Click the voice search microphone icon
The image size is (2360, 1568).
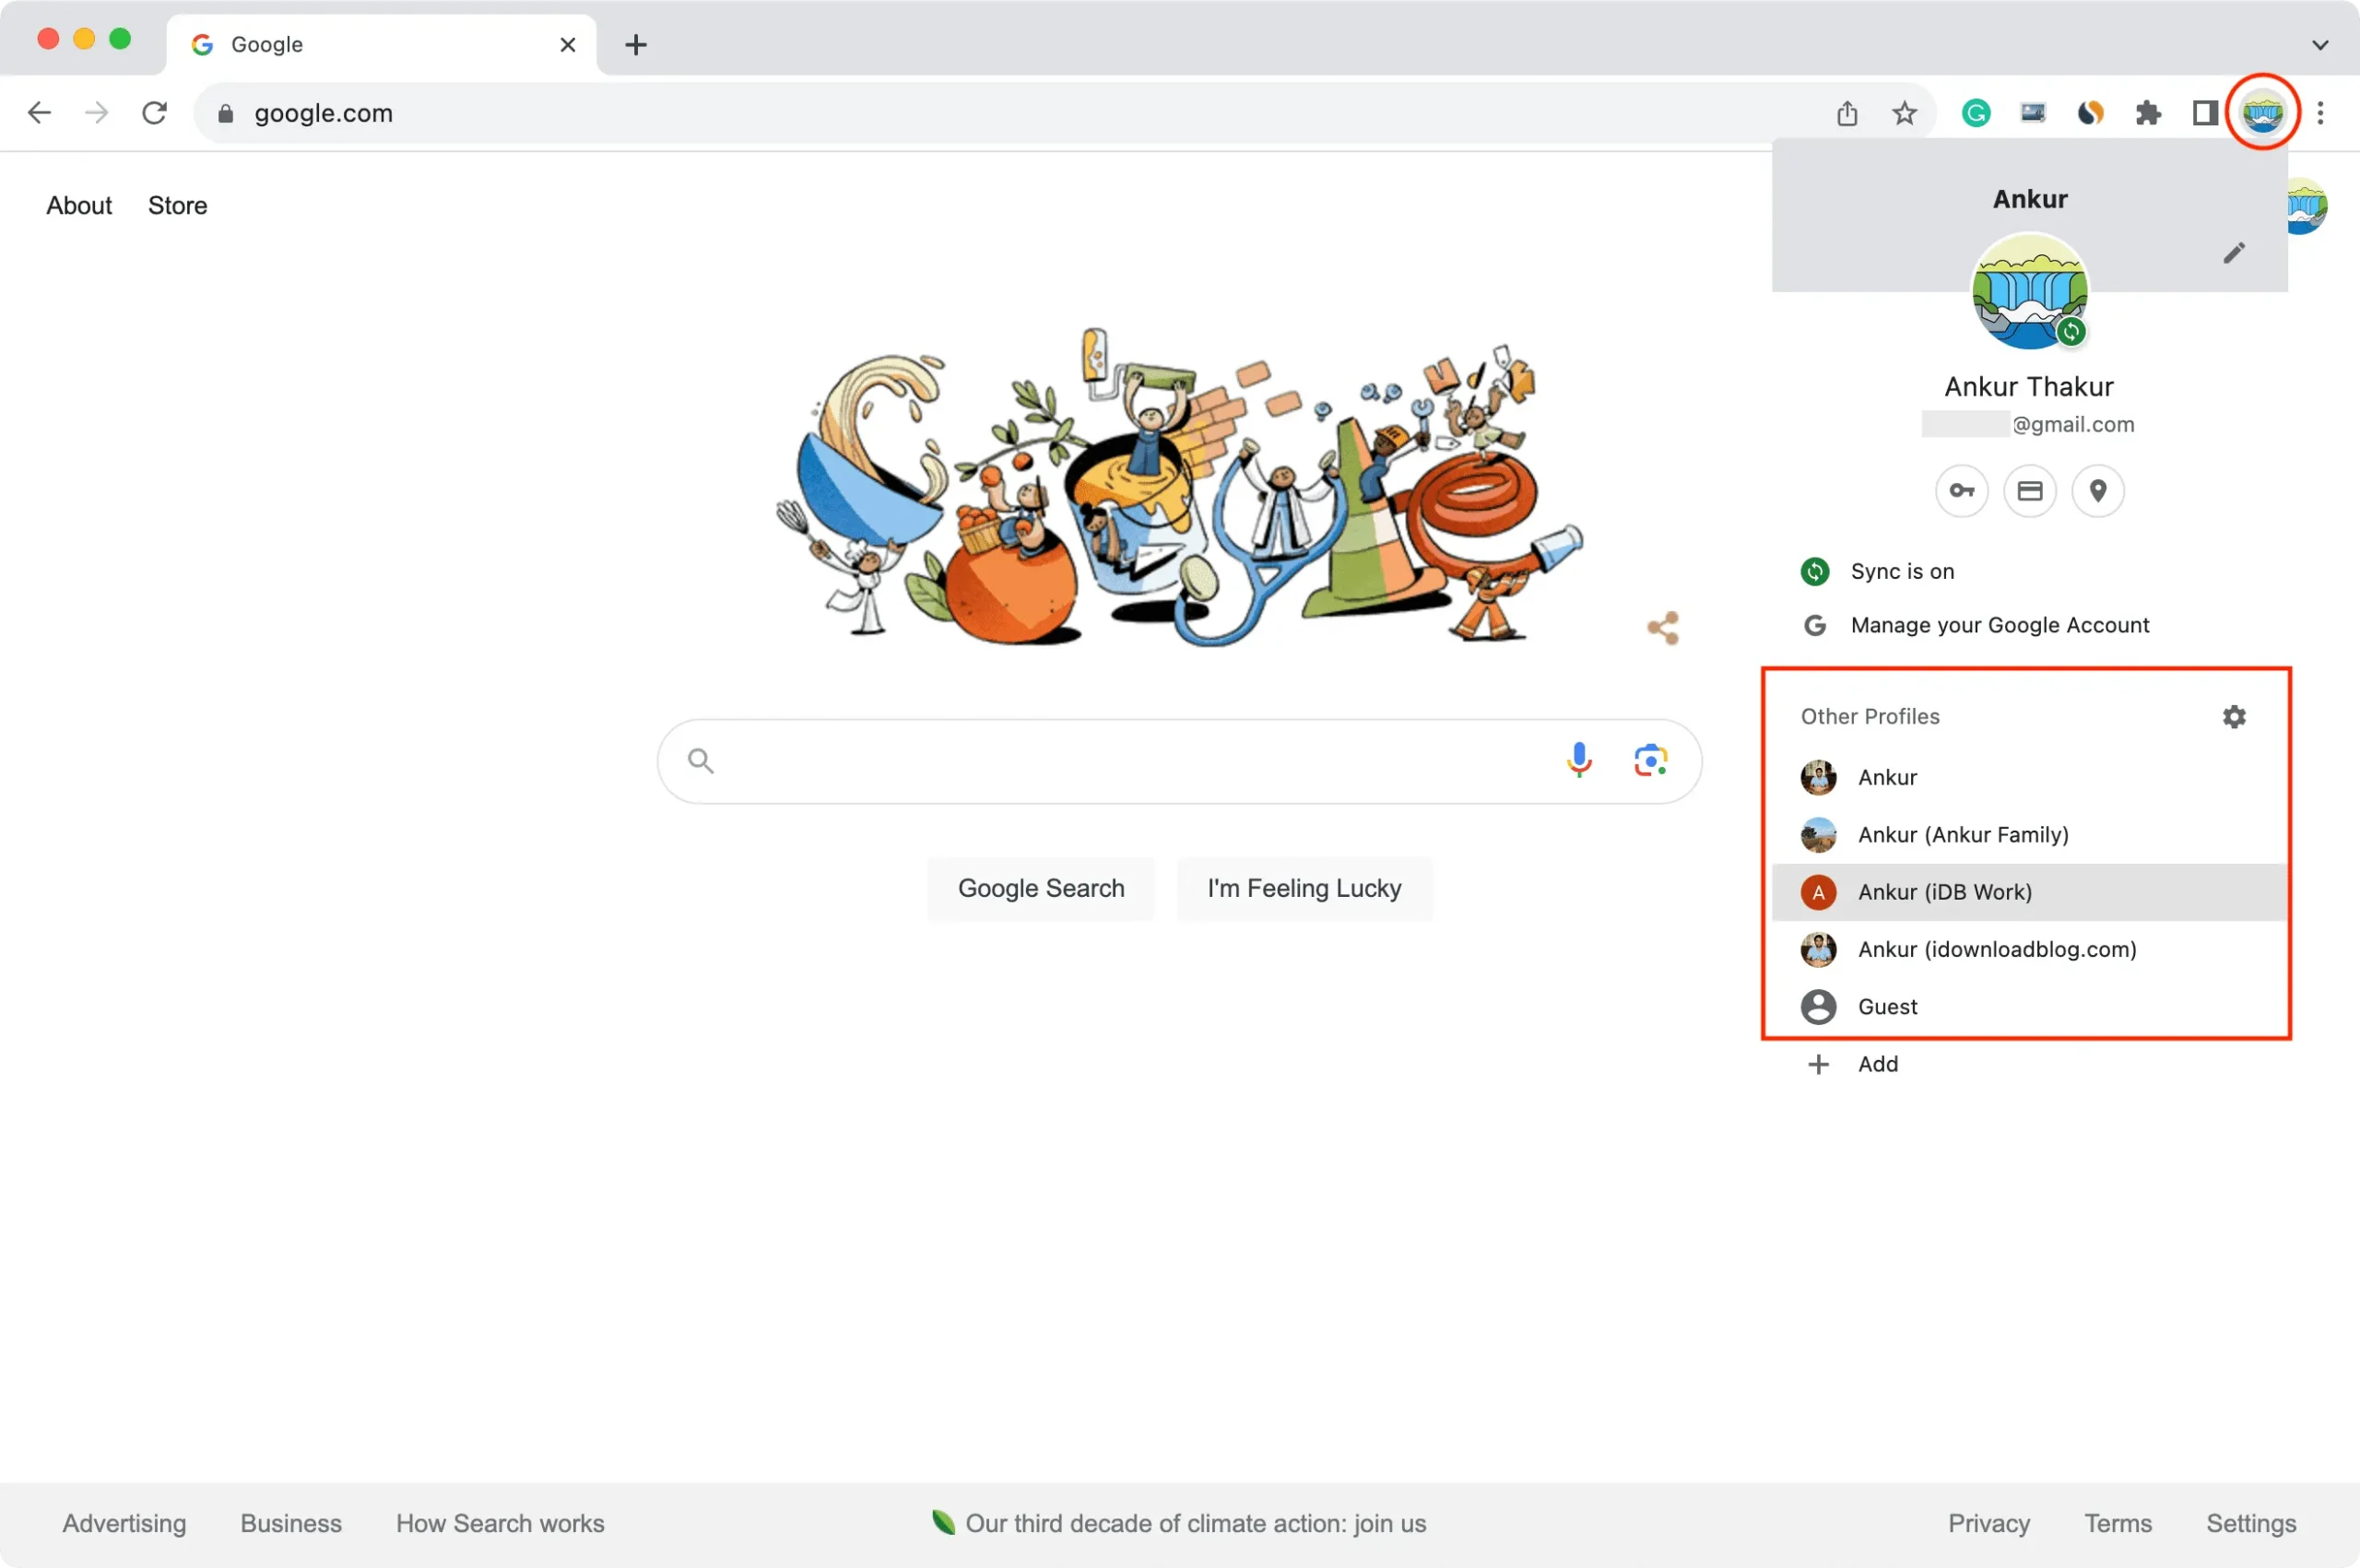coord(1576,758)
